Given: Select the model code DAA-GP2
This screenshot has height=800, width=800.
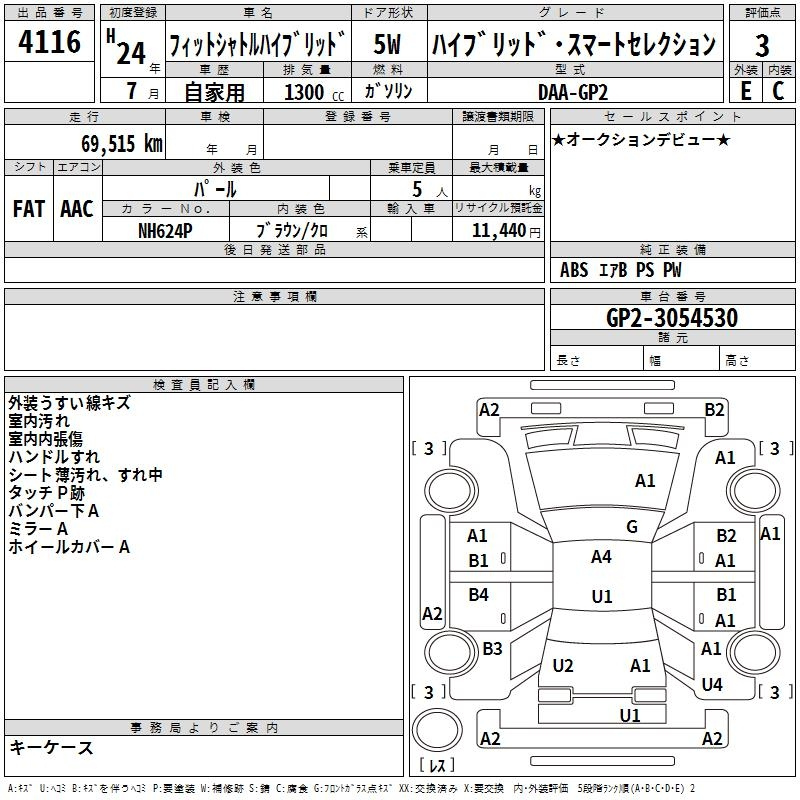Looking at the screenshot, I should (573, 92).
